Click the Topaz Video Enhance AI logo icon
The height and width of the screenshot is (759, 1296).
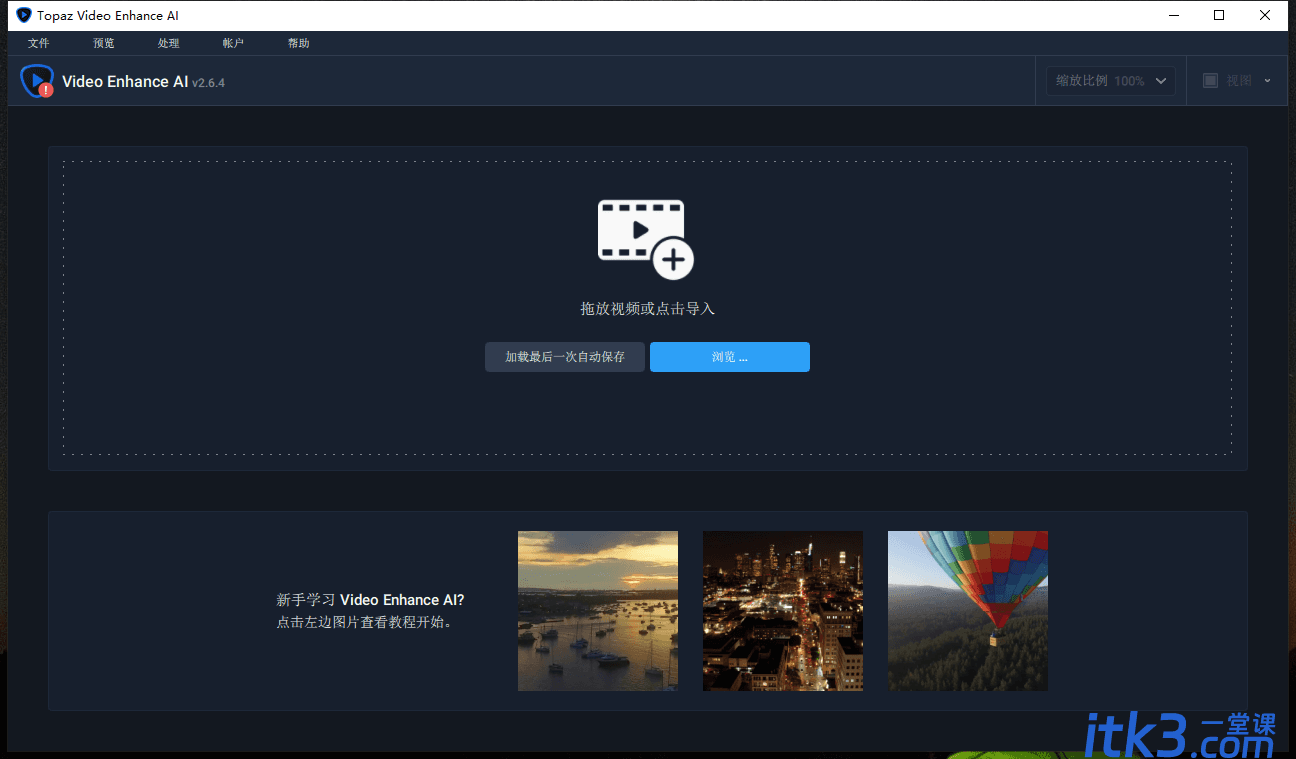[x=37, y=81]
